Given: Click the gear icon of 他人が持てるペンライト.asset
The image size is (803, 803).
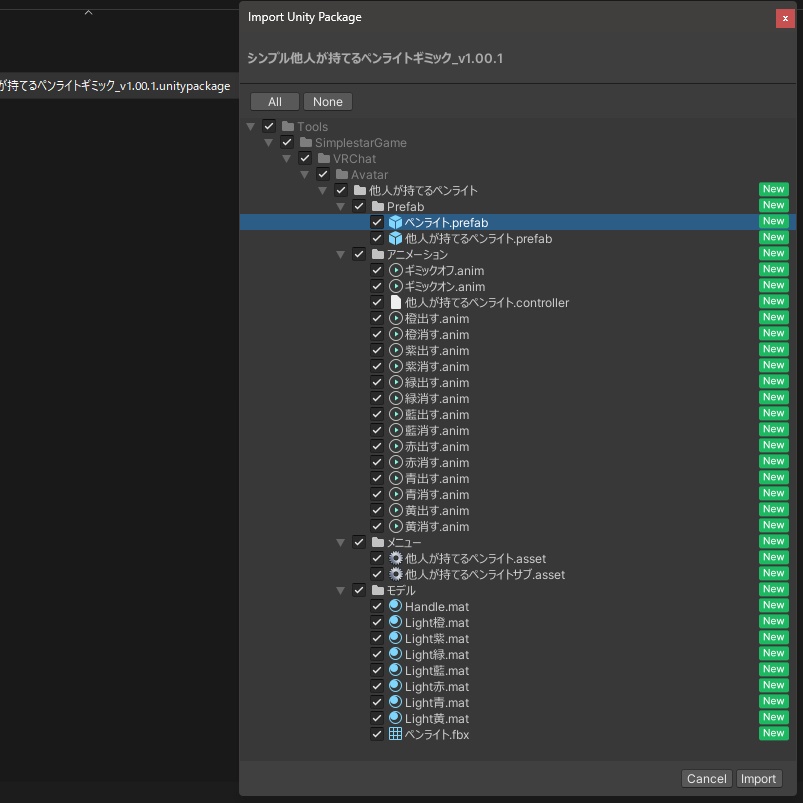Looking at the screenshot, I should coord(395,558).
